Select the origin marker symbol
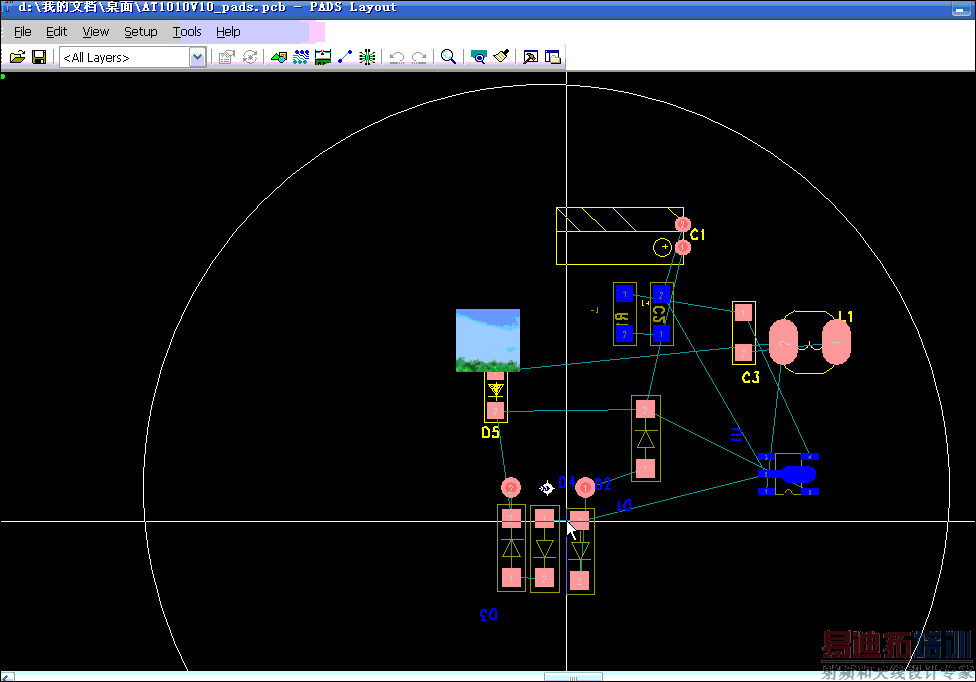Screen dimensions: 976x682 point(547,488)
